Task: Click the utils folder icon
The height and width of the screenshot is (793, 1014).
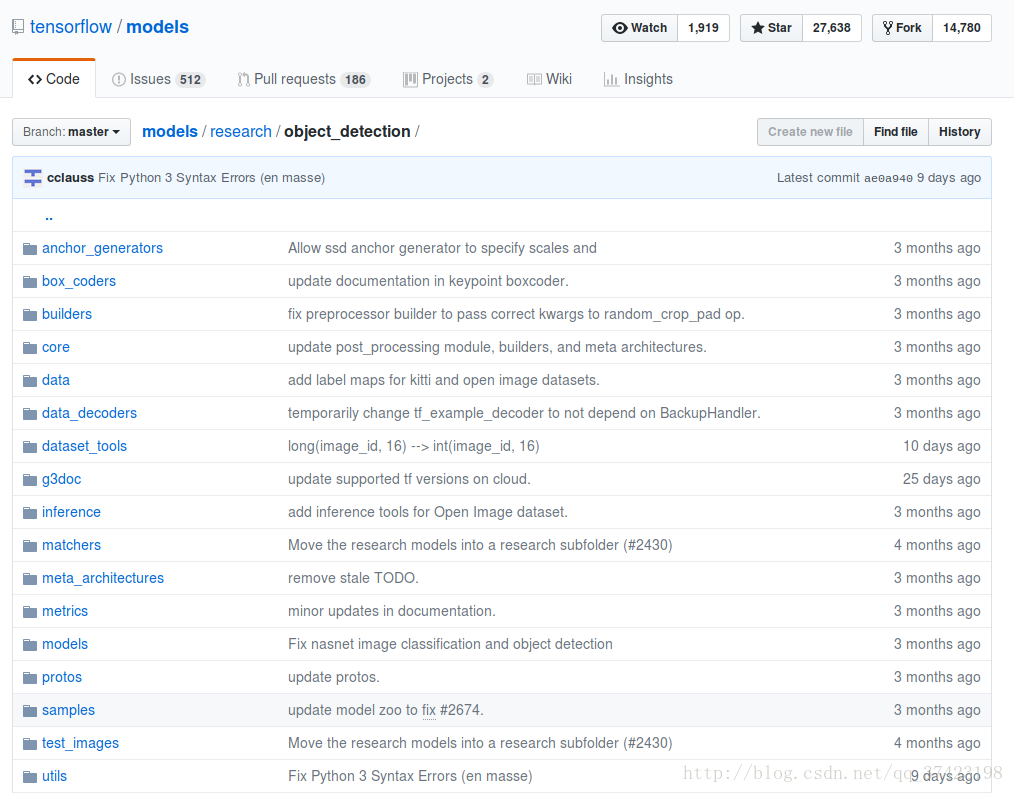Action: pos(30,777)
